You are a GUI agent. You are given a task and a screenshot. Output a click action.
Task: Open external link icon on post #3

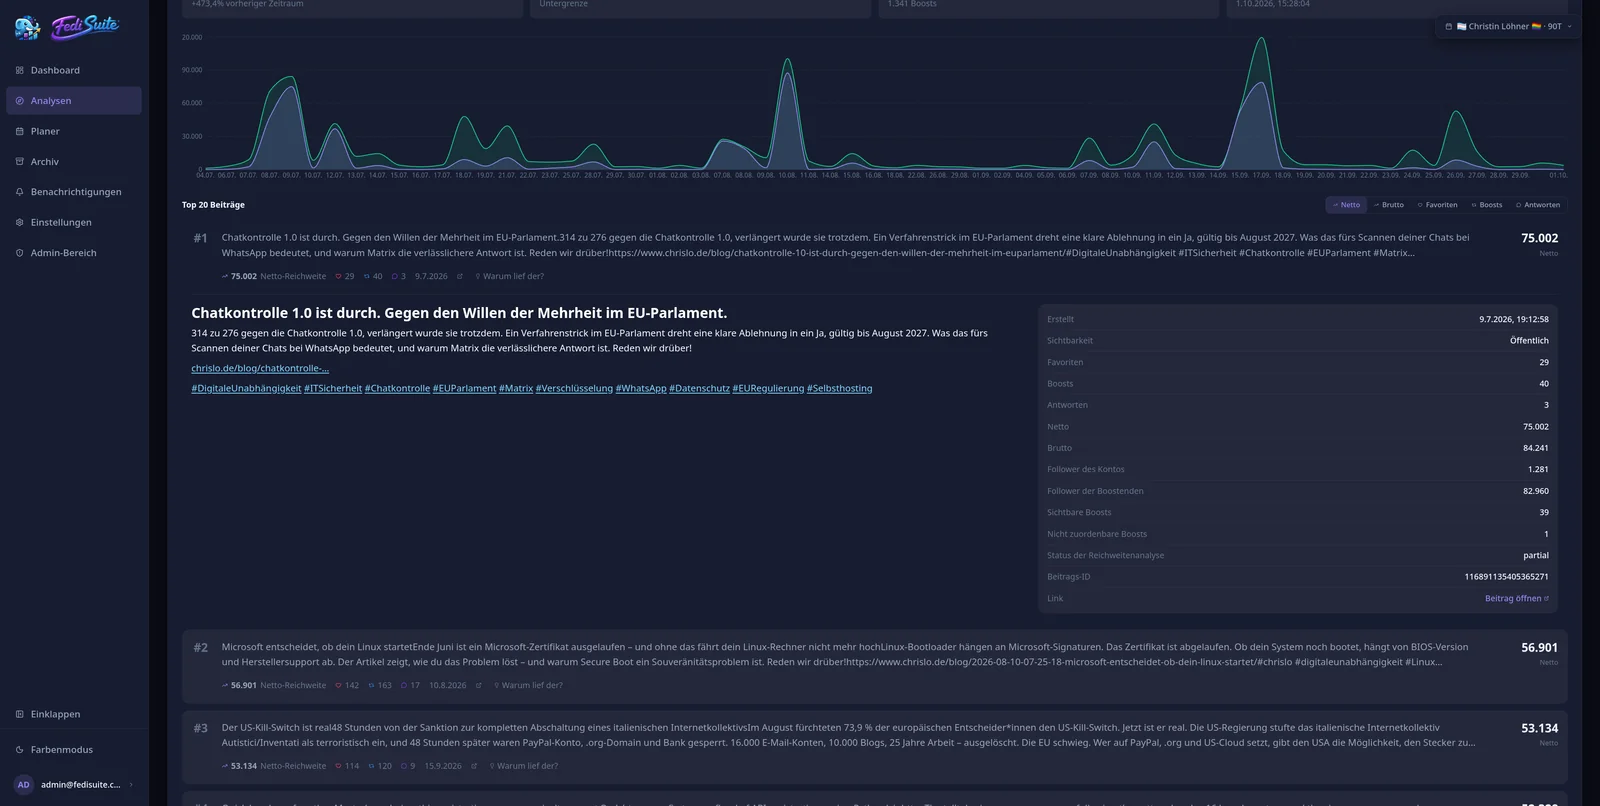[474, 766]
